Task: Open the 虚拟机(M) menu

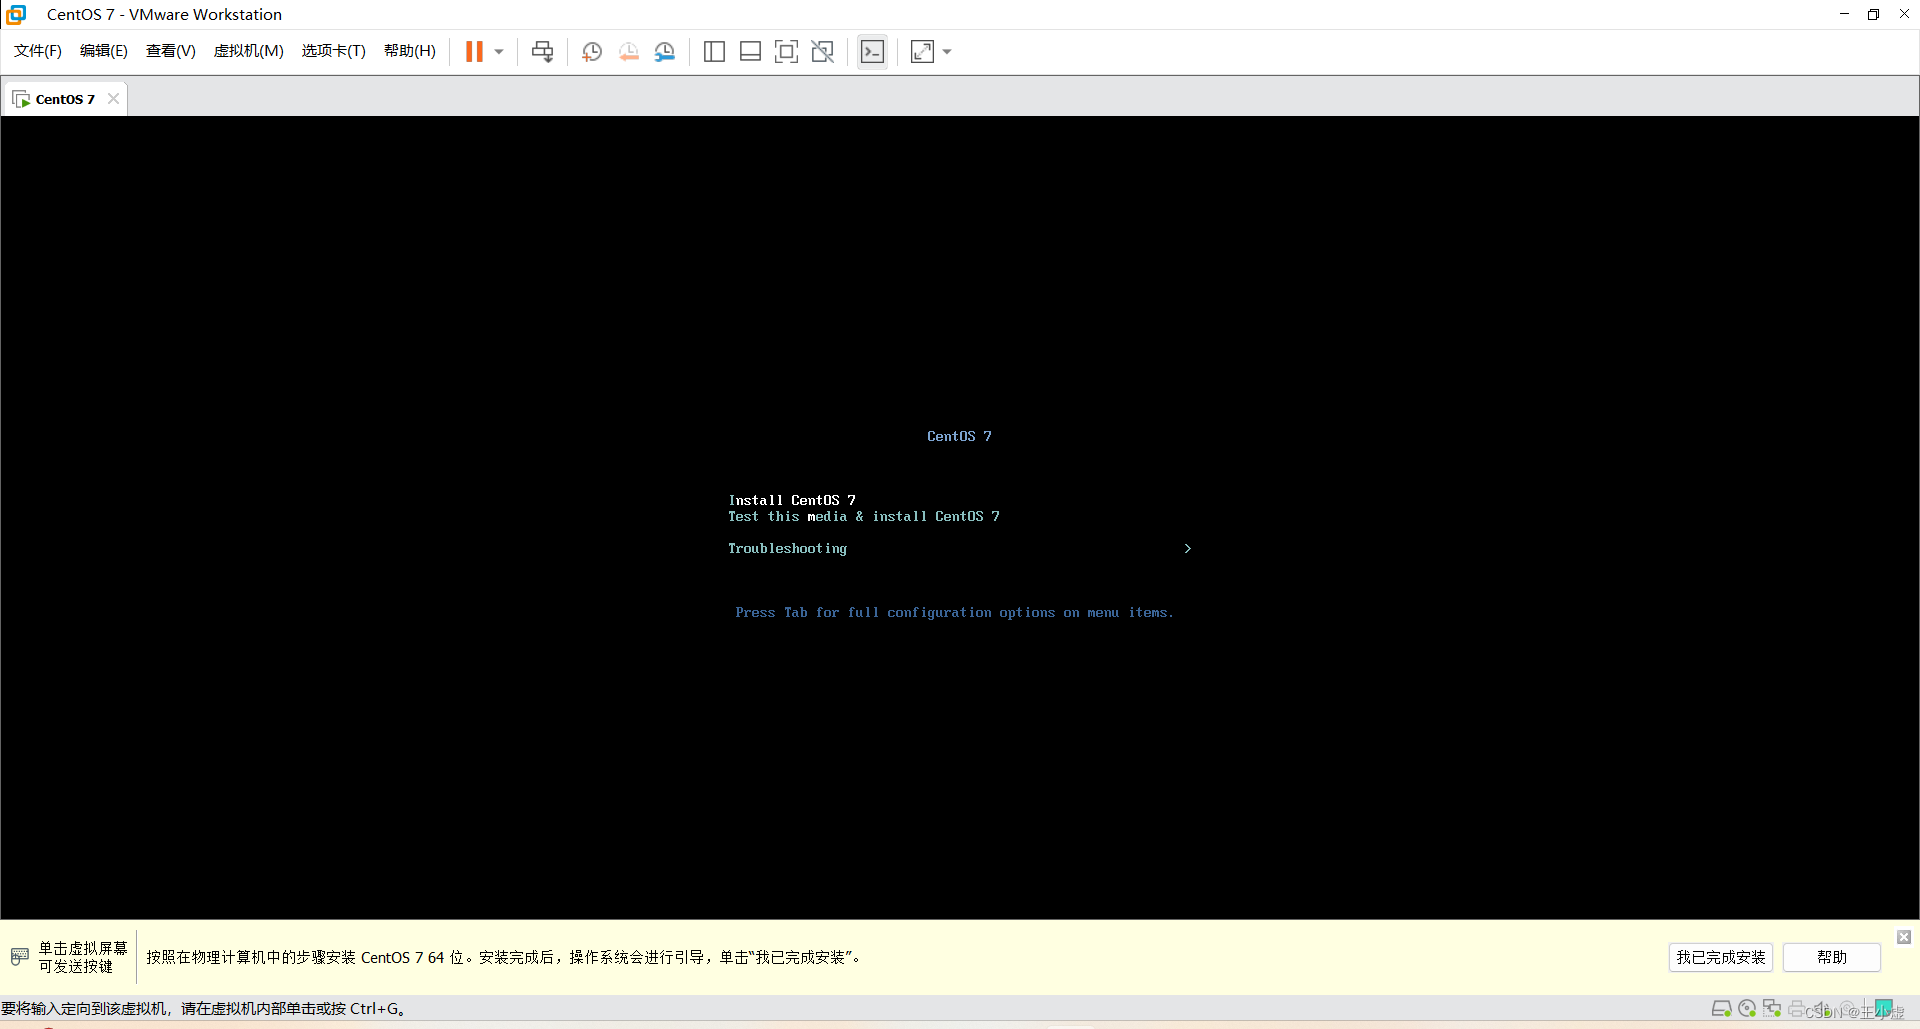Action: pyautogui.click(x=249, y=51)
